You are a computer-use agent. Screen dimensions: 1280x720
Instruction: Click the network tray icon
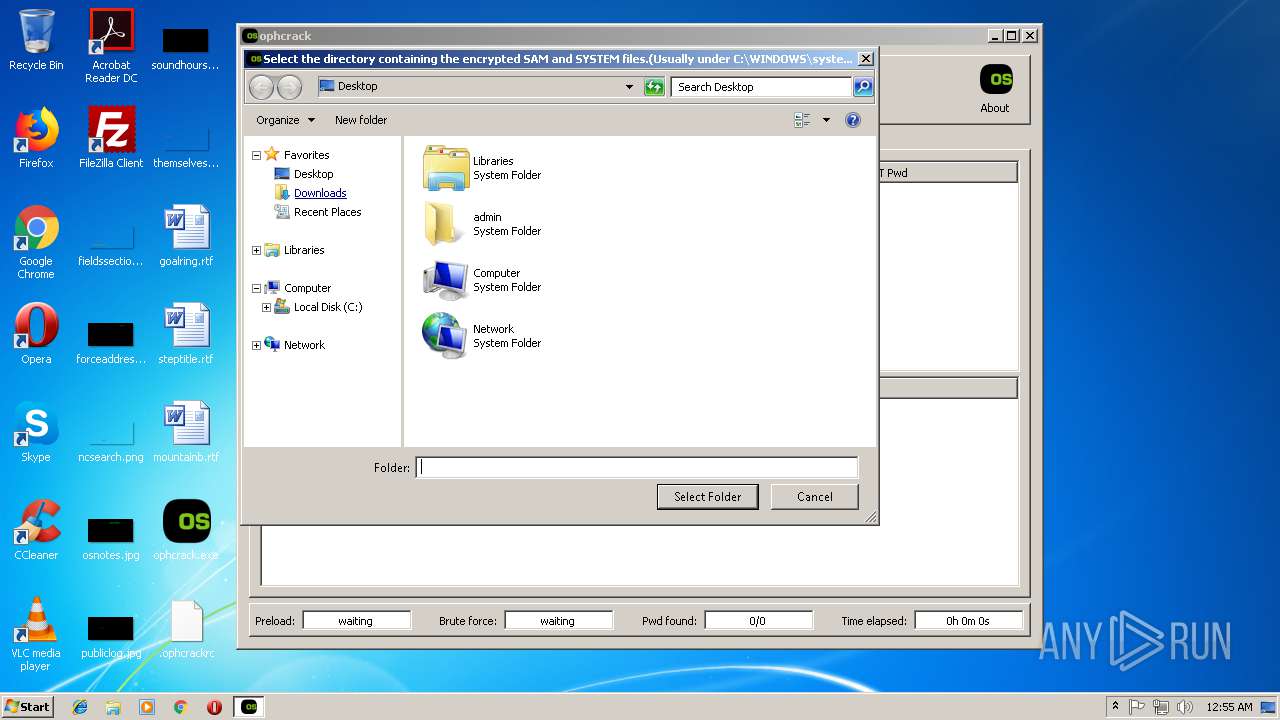(x=1161, y=707)
